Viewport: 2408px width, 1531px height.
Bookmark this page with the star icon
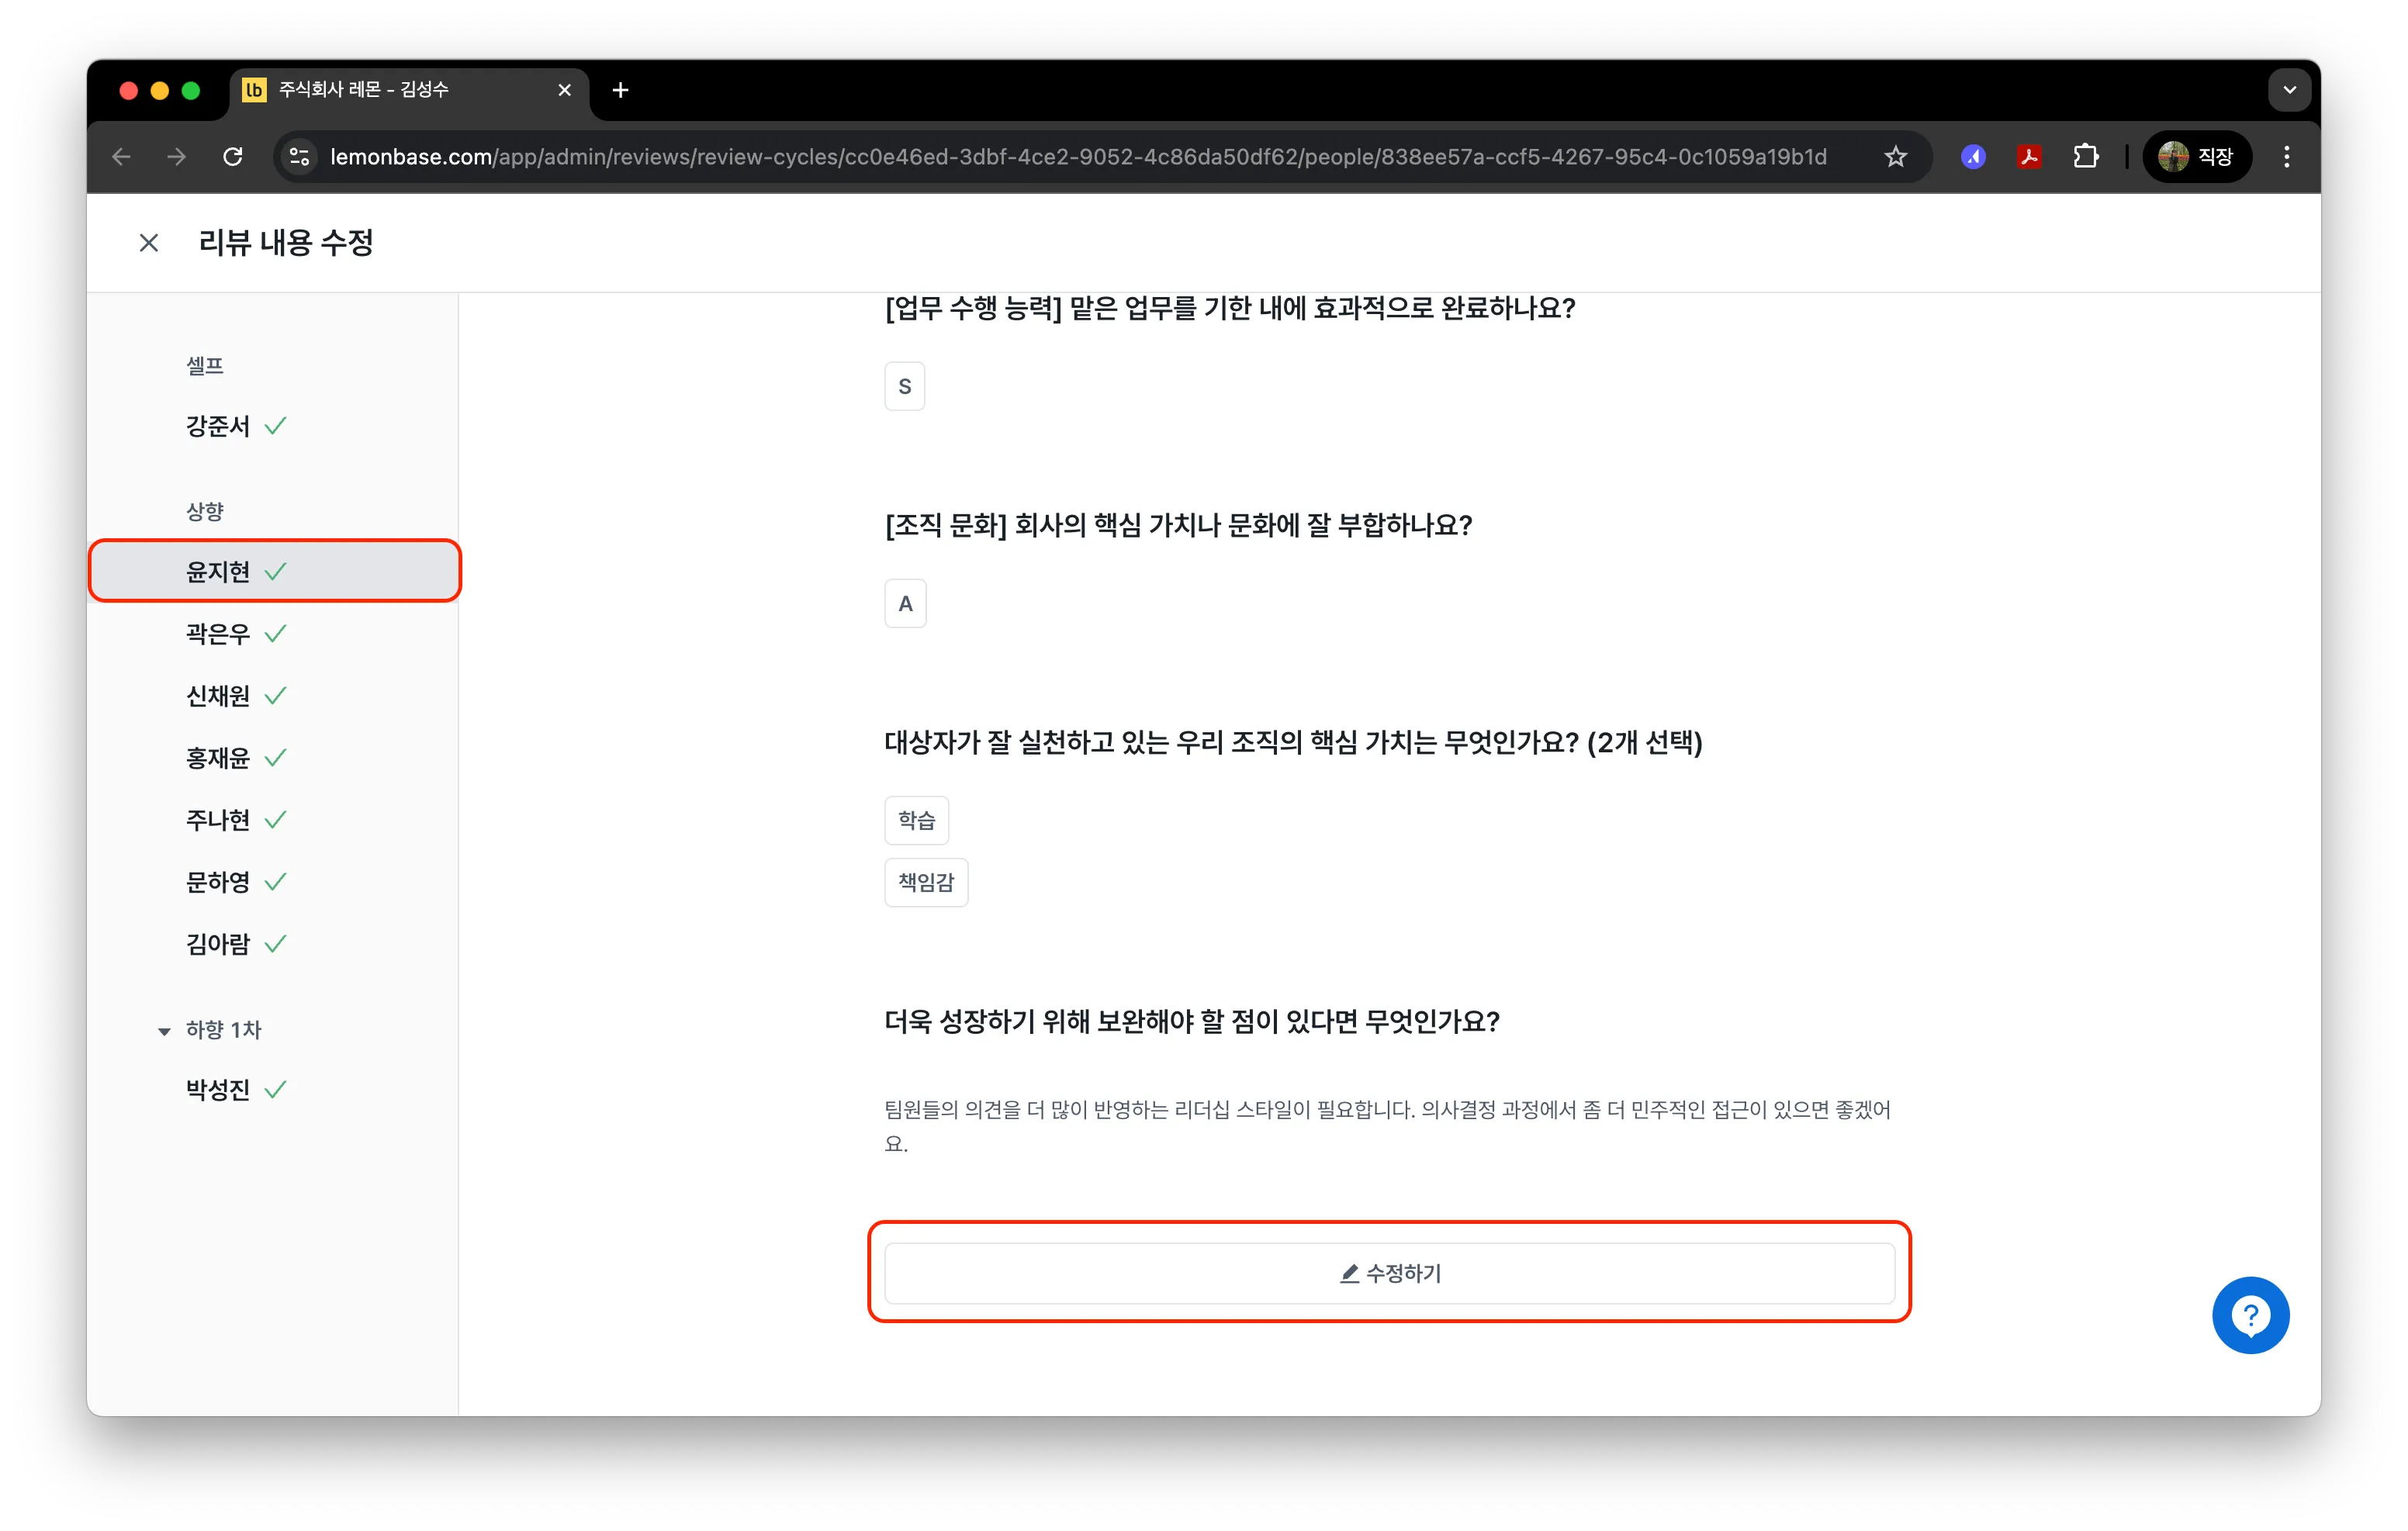tap(1895, 157)
